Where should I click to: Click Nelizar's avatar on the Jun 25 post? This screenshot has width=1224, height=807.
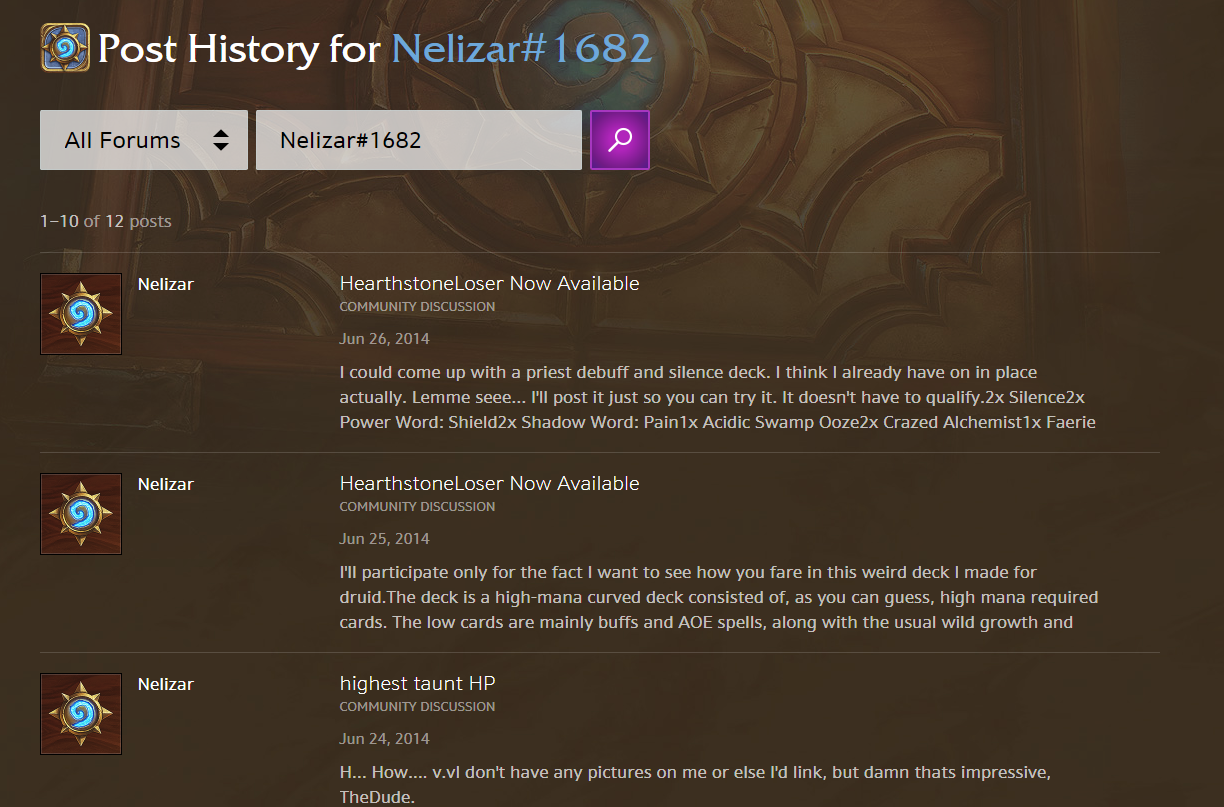81,514
